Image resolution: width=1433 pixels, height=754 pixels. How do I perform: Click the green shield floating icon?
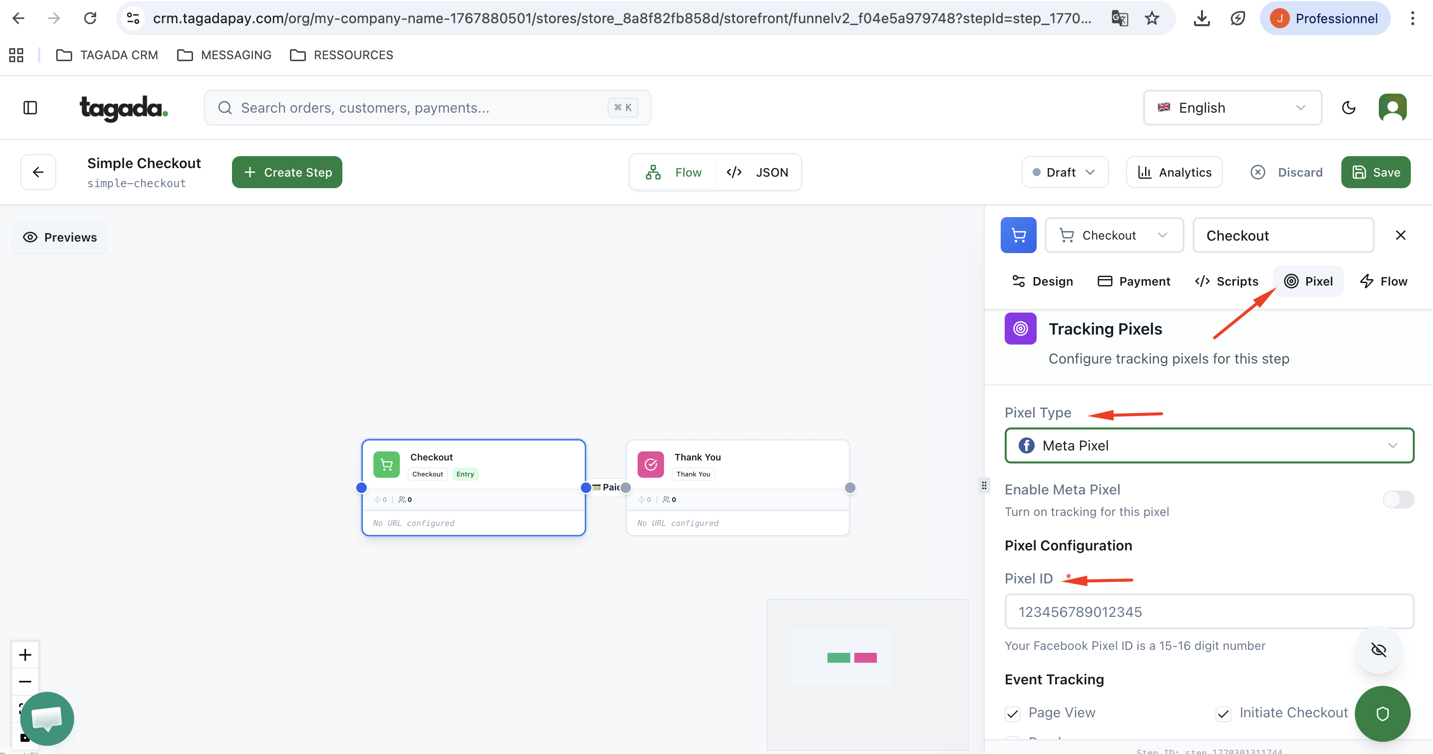1382,714
